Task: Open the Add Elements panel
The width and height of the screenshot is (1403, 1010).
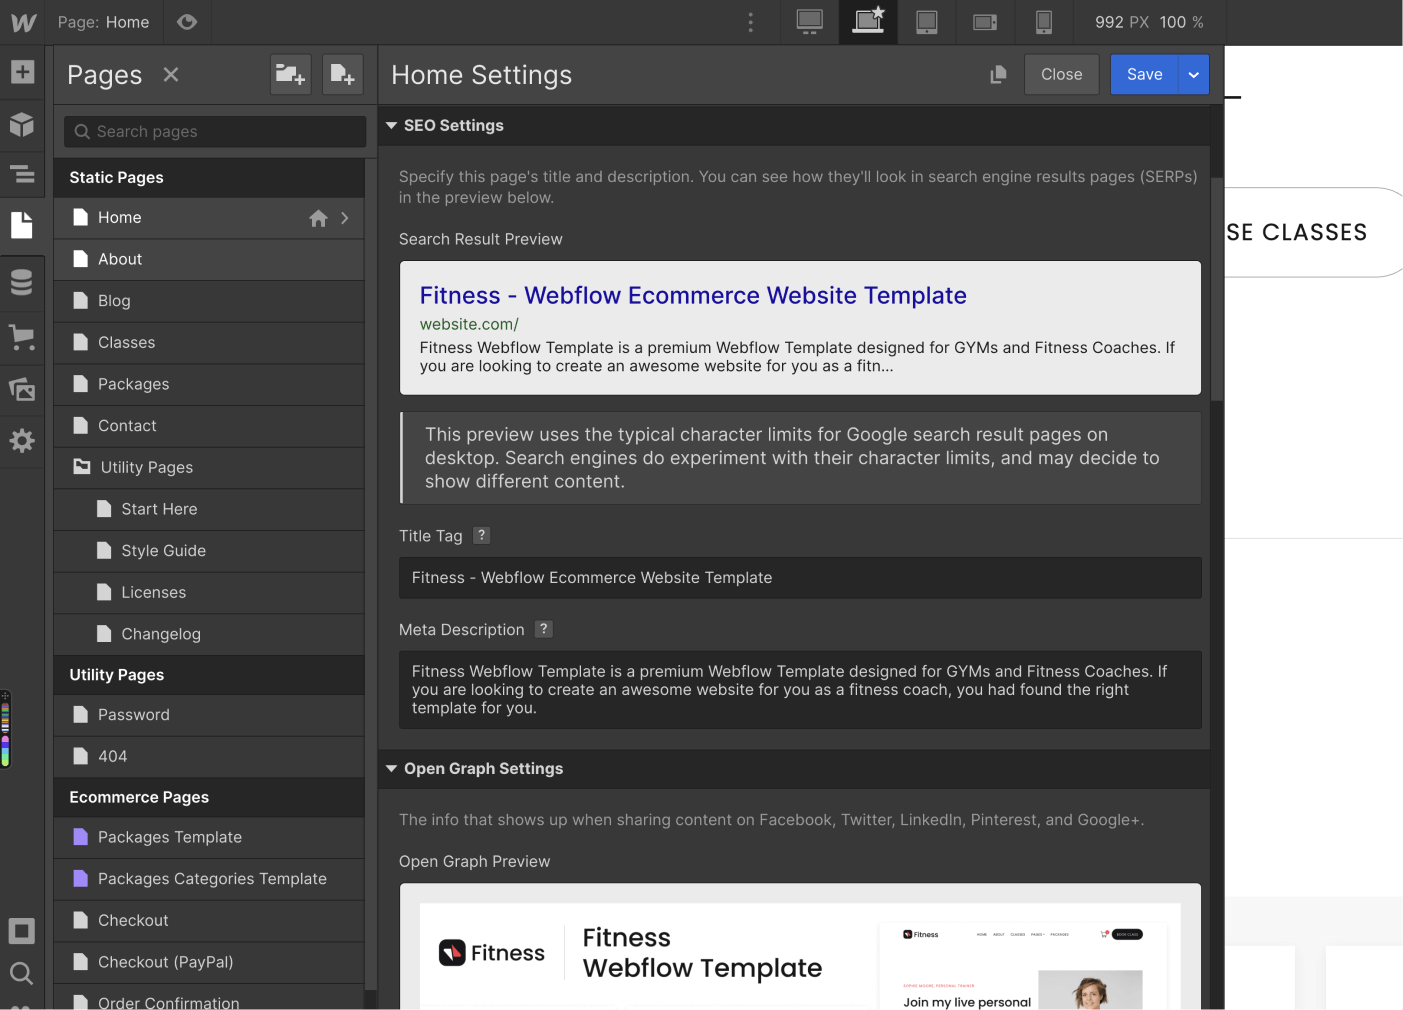Action: (22, 72)
